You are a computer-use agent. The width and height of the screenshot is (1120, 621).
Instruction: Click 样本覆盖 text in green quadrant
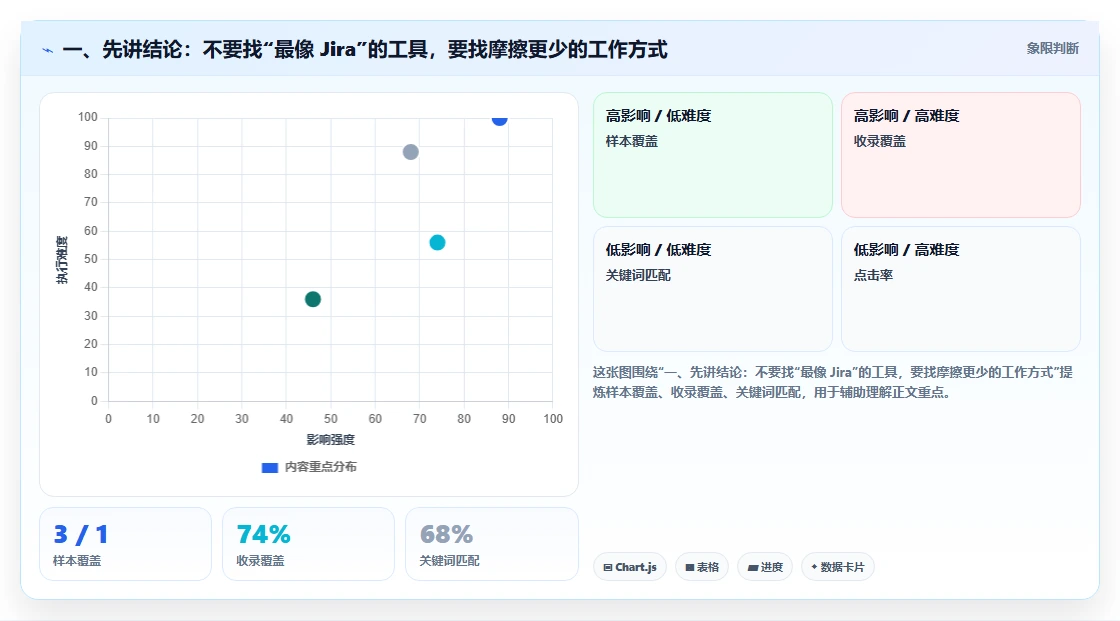[x=631, y=141]
